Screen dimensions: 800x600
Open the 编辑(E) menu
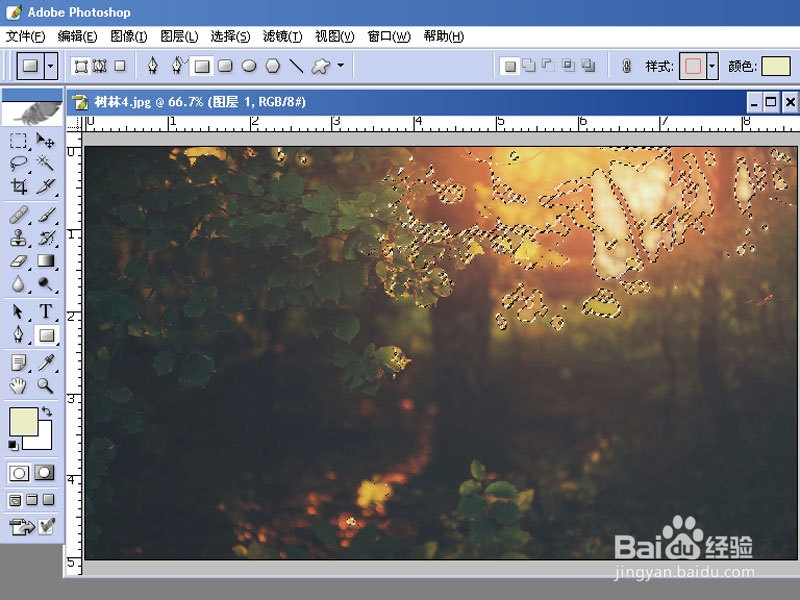[78, 36]
